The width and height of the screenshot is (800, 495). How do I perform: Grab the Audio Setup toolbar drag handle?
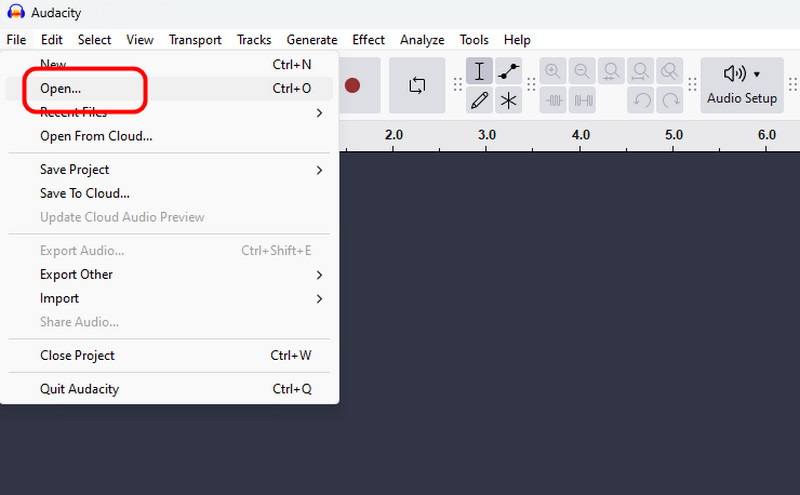[x=692, y=85]
